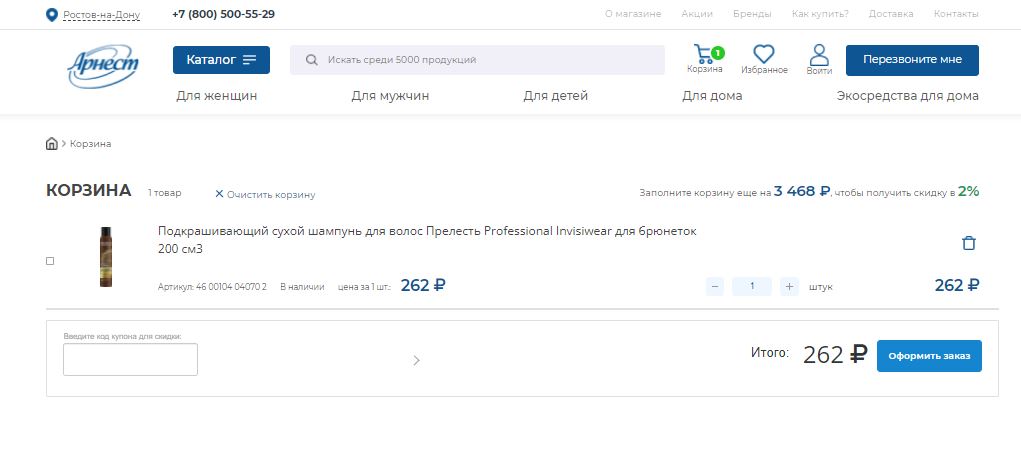
Task: Click the Арнест logo
Action: pyautogui.click(x=102, y=66)
